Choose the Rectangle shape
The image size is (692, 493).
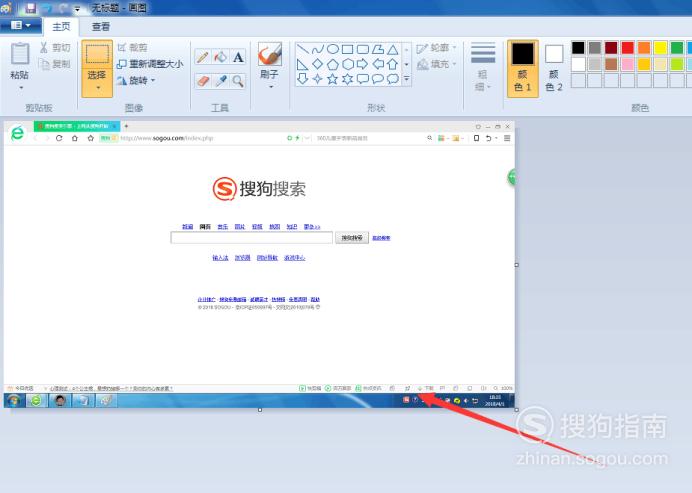click(x=348, y=49)
